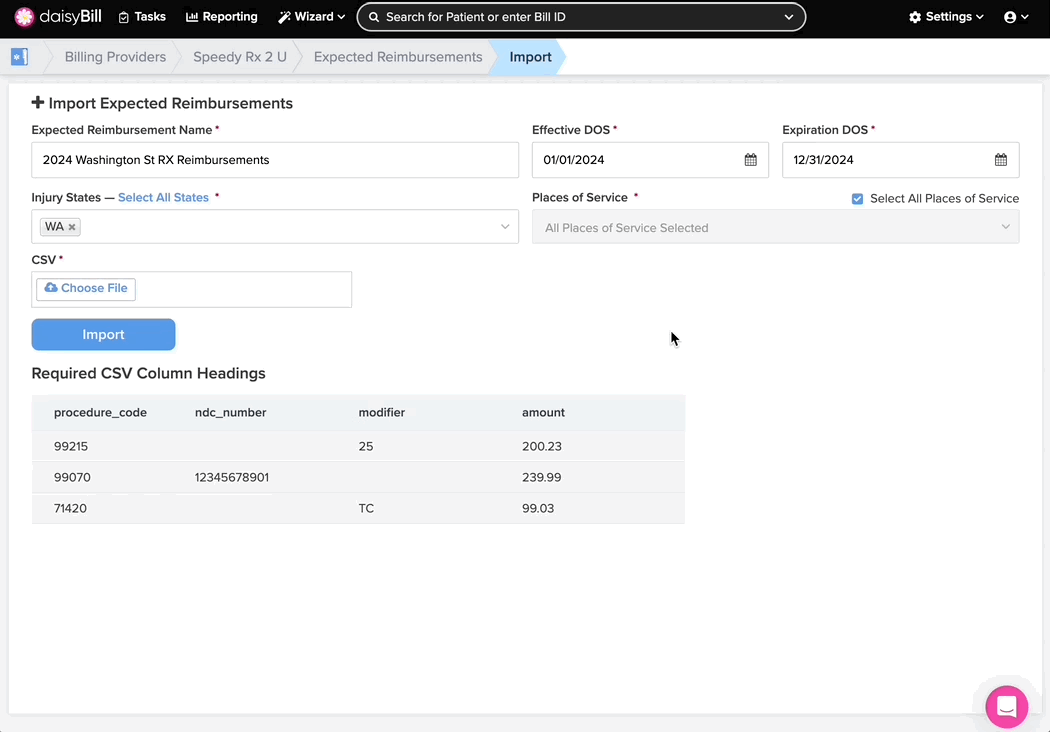Click the amount column heading
Image resolution: width=1050 pixels, height=732 pixels.
tap(543, 413)
